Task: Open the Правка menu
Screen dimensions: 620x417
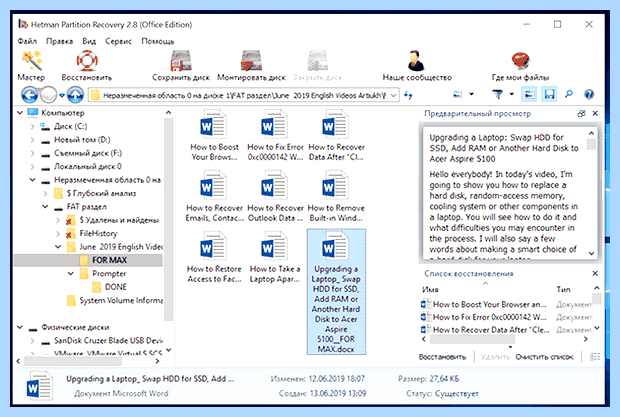Action: click(x=59, y=41)
